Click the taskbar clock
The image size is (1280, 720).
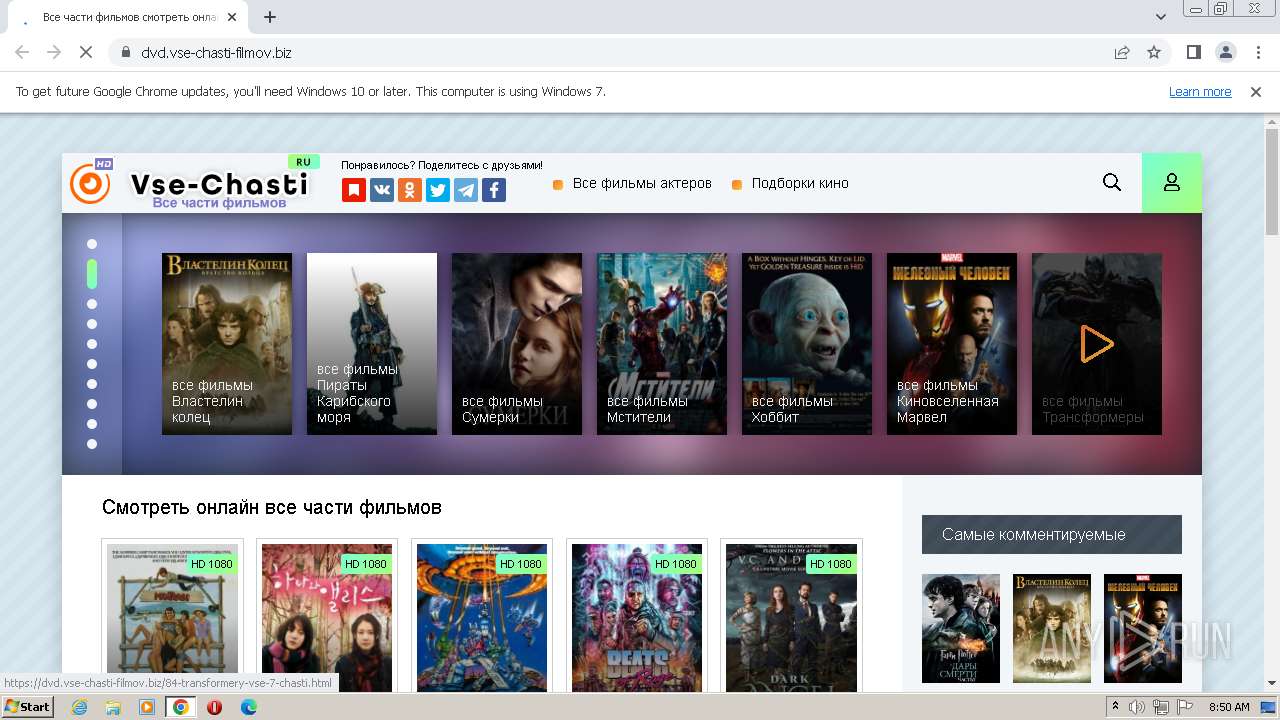1229,707
